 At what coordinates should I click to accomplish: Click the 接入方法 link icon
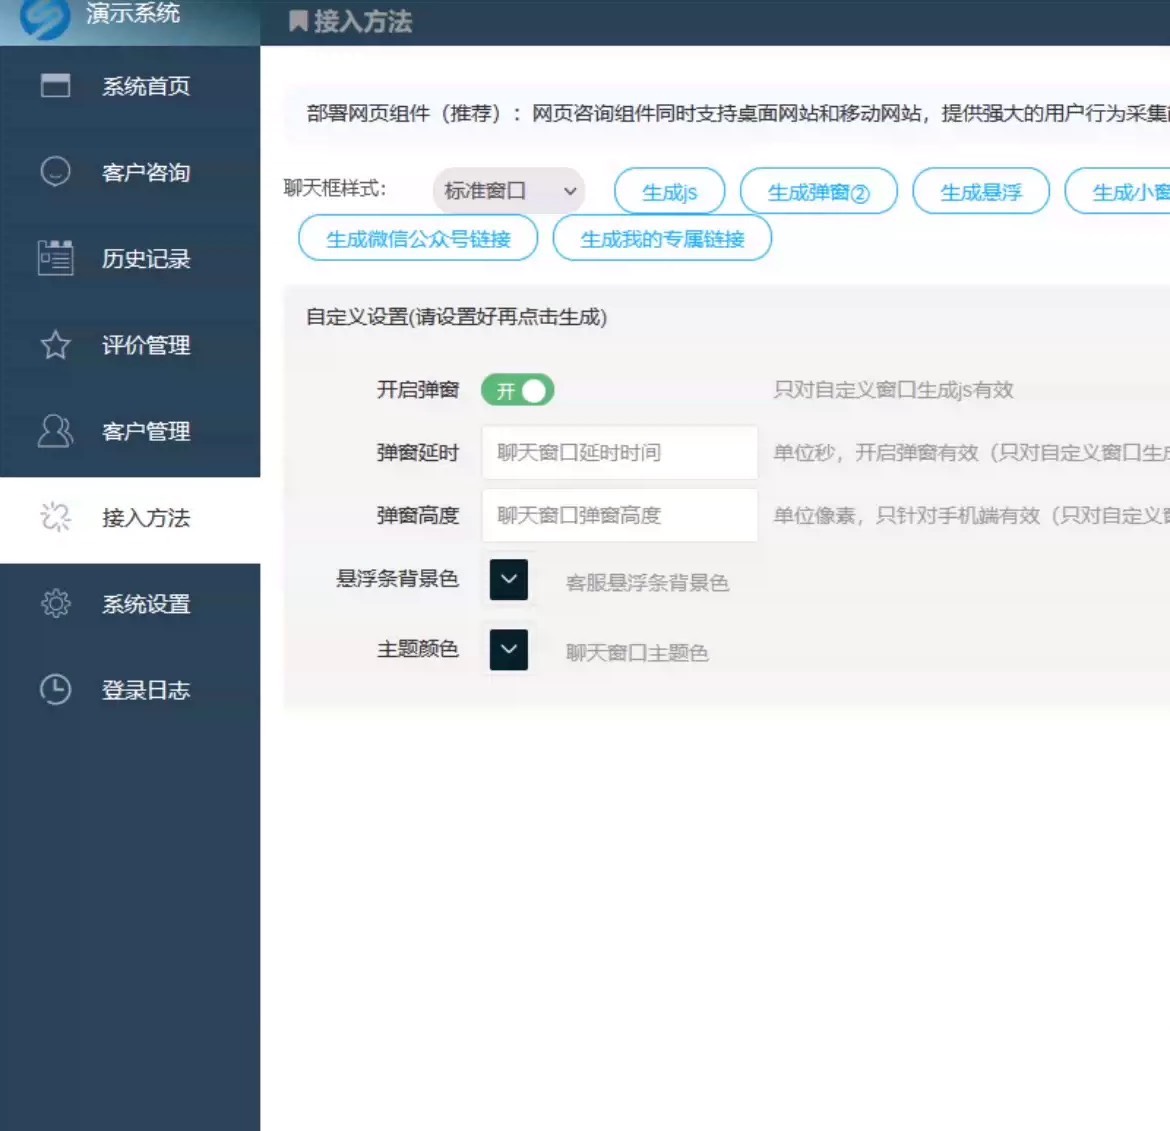point(55,517)
